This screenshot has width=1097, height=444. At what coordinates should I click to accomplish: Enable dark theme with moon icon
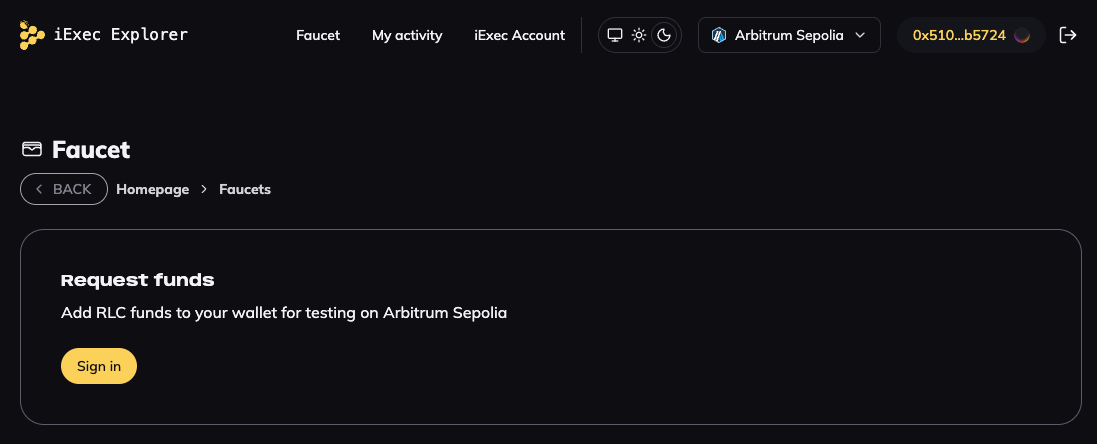(664, 35)
